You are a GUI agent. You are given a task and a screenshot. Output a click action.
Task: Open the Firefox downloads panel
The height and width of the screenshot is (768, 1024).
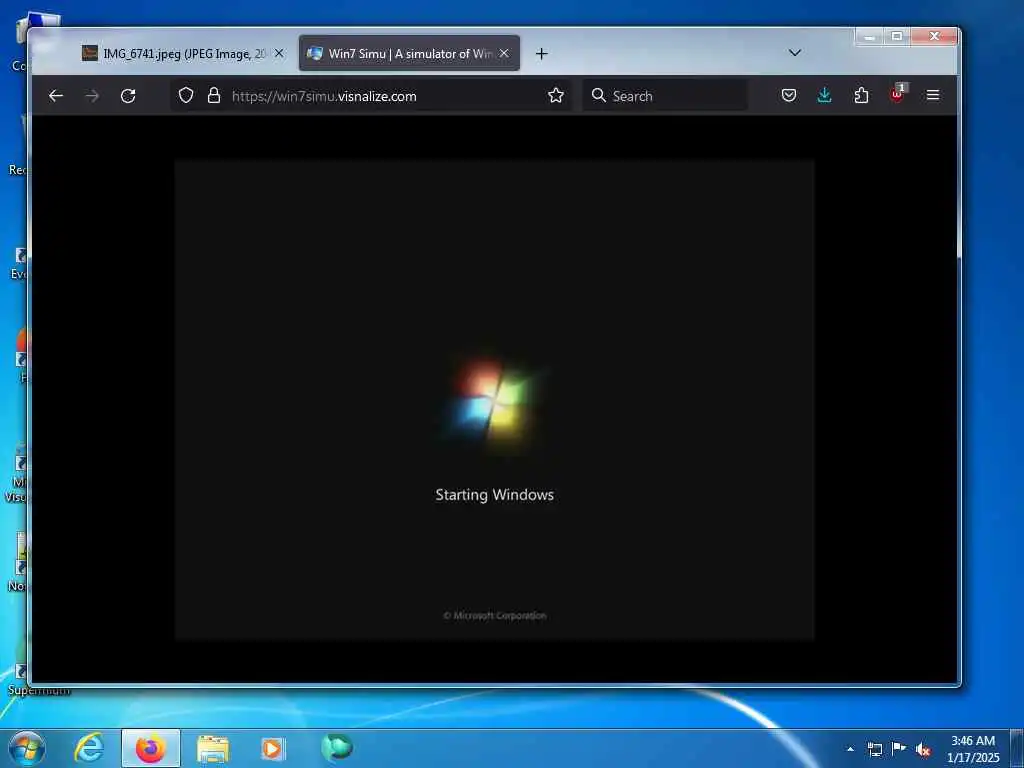pos(824,95)
